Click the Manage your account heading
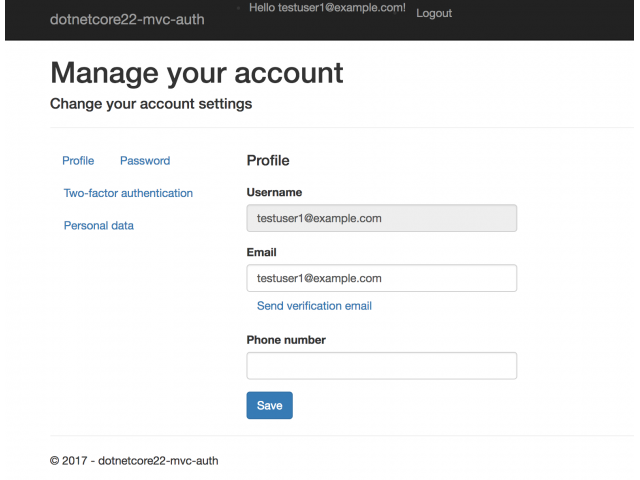The width and height of the screenshot is (640, 480). (197, 73)
